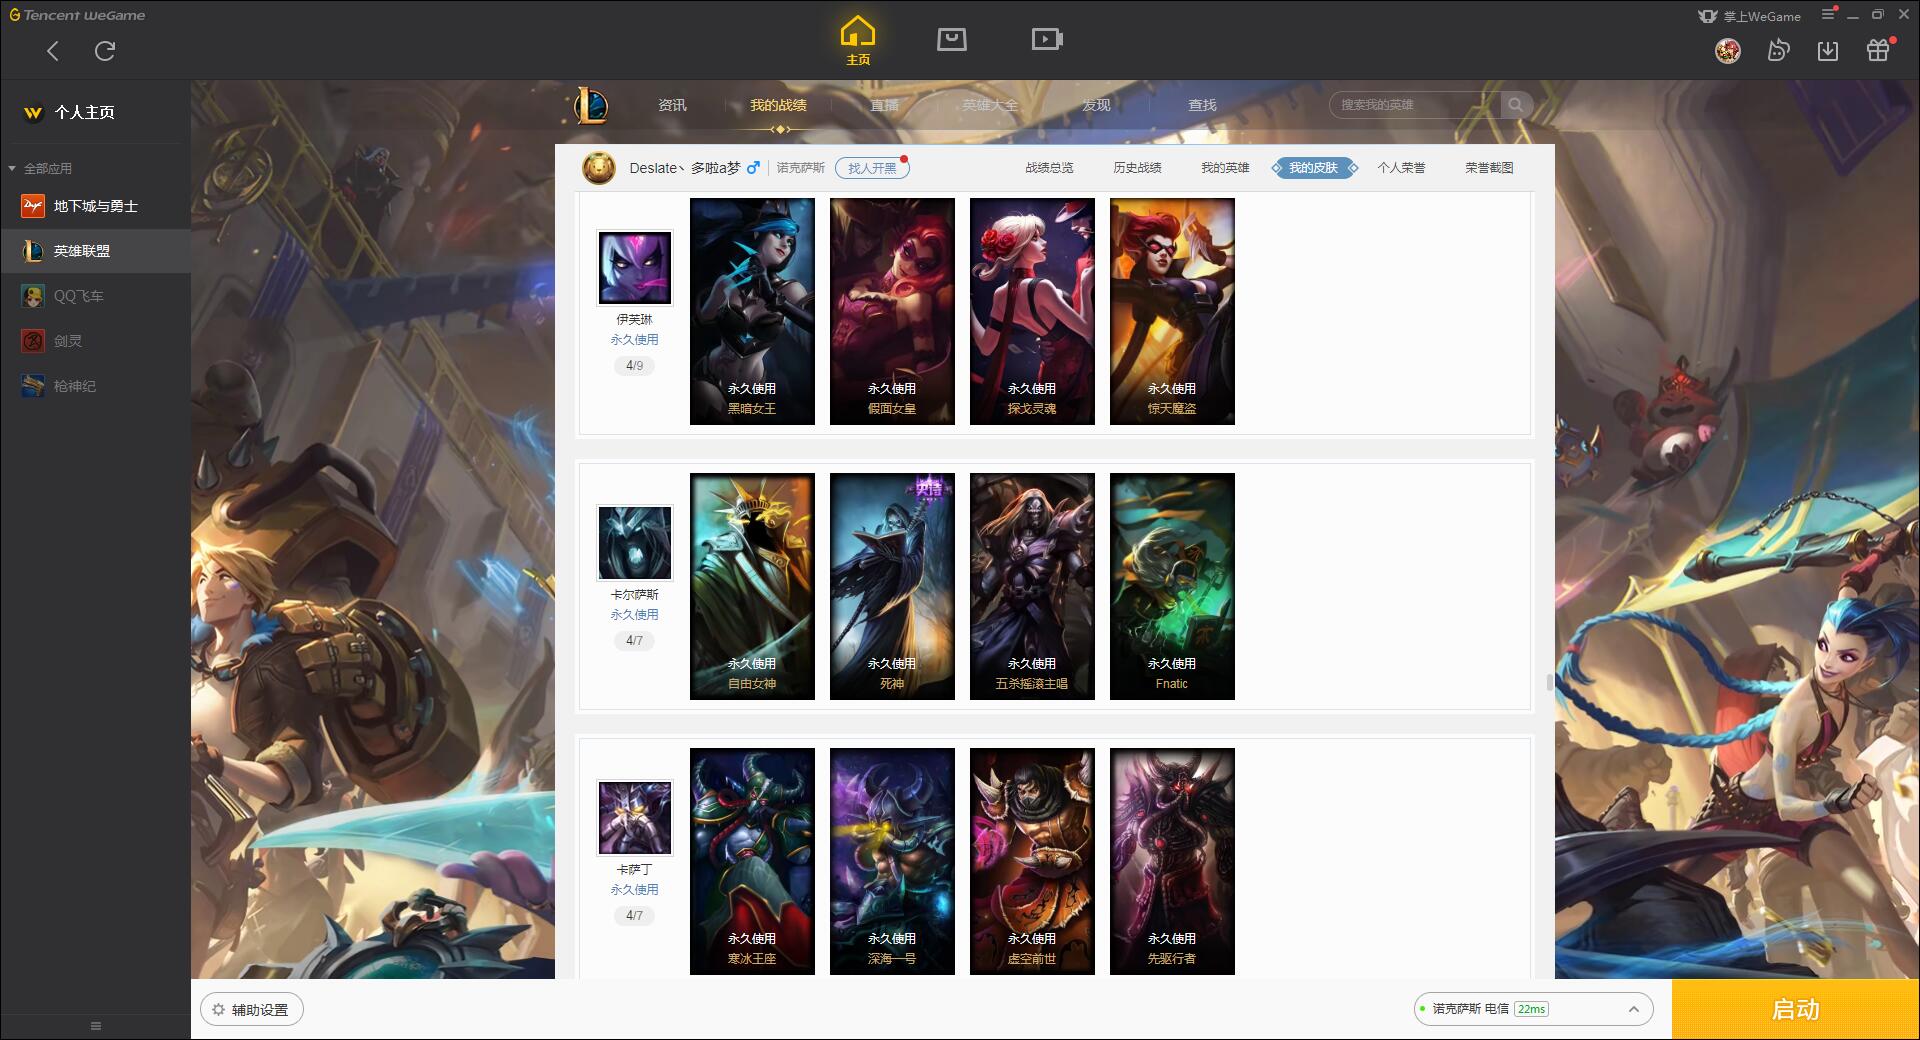This screenshot has width=1920, height=1040.
Task: Expand the 诺克萨斯 电信 server dropdown
Action: [x=1533, y=1009]
